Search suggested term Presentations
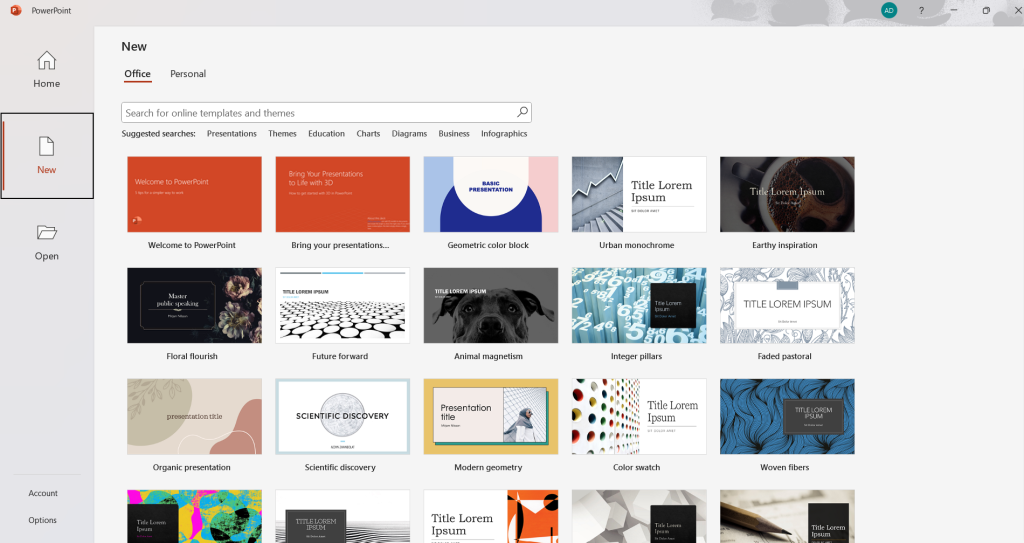 (x=232, y=133)
